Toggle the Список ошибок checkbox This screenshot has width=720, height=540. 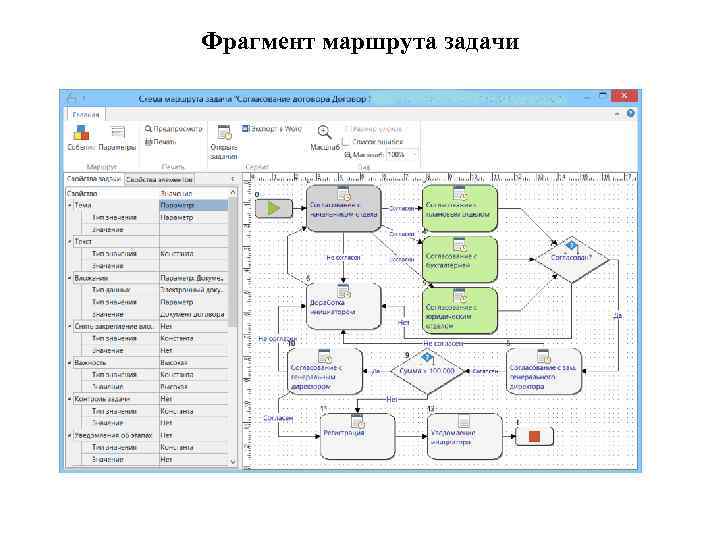click(348, 142)
